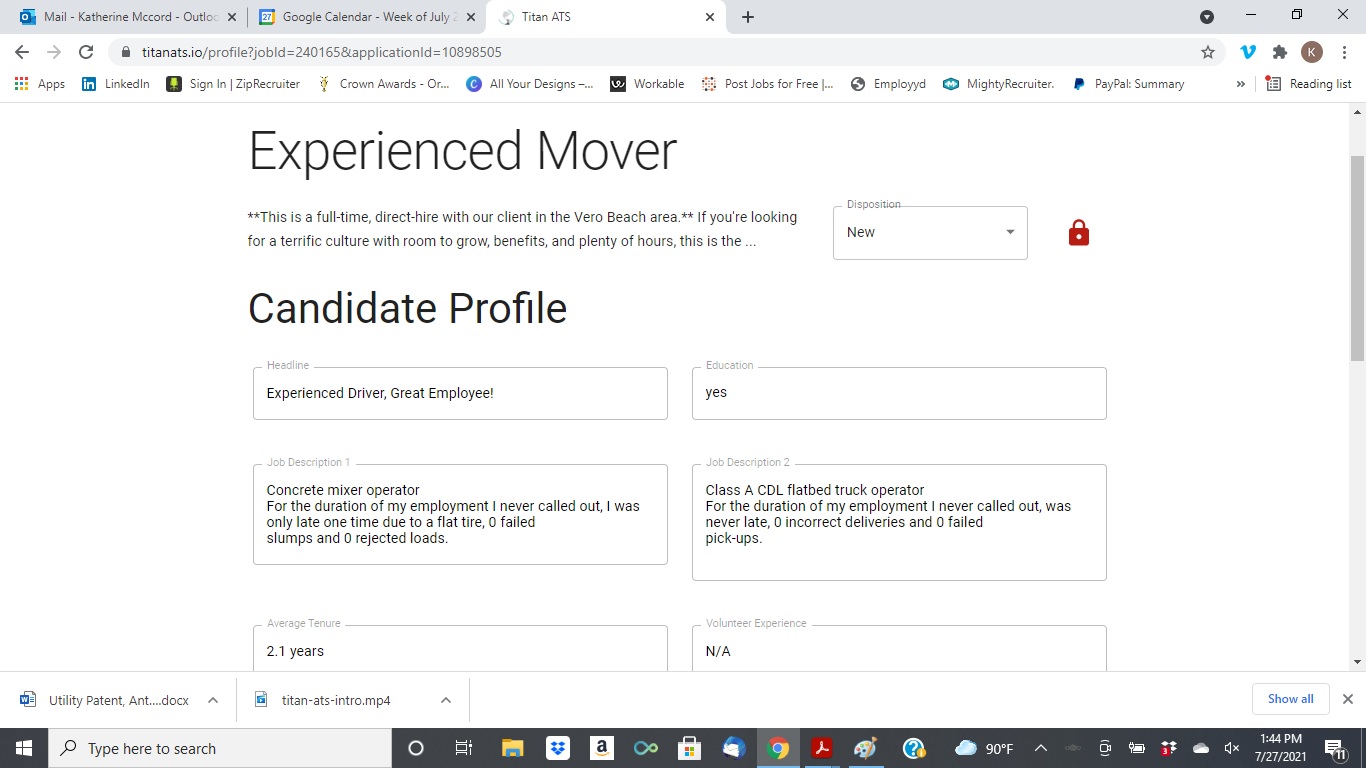Open the Paint palette taskbar icon
This screenshot has height=768, width=1366.
(866, 748)
